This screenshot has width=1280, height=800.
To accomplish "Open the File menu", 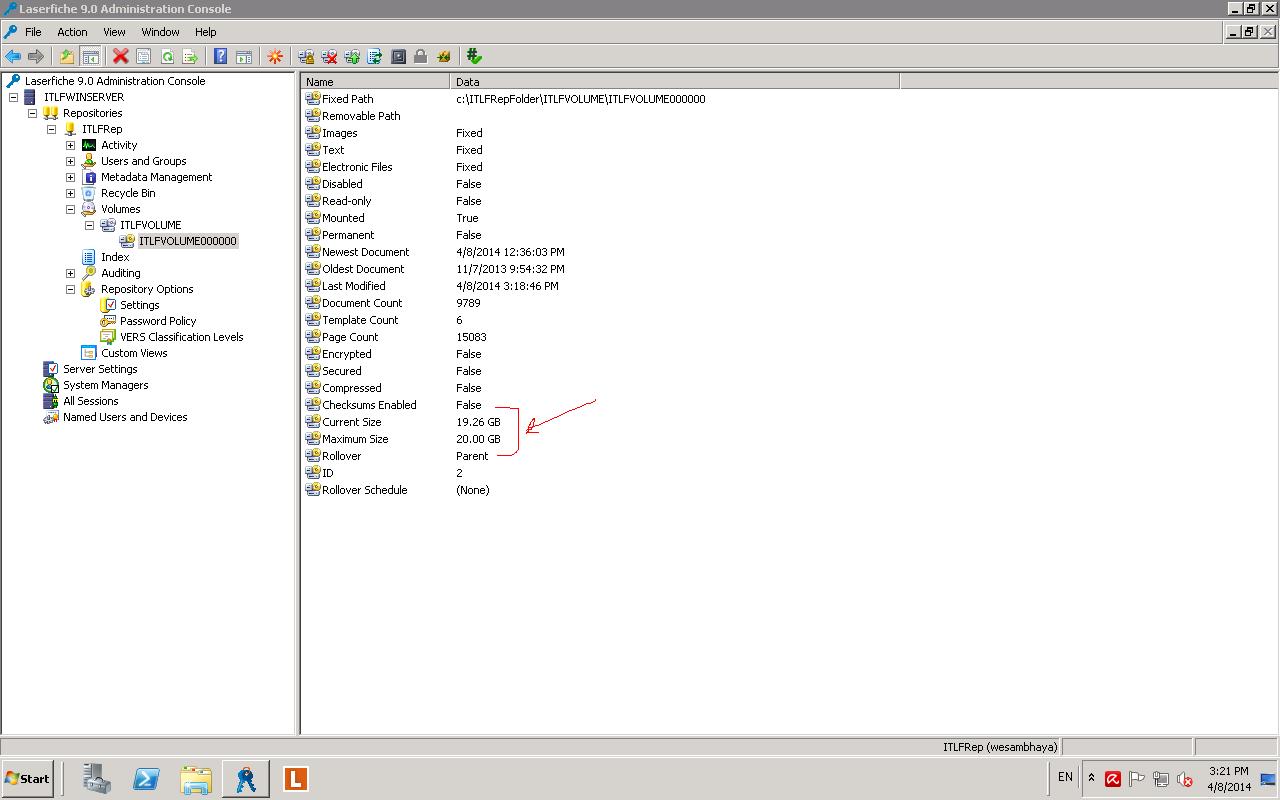I will pos(33,32).
